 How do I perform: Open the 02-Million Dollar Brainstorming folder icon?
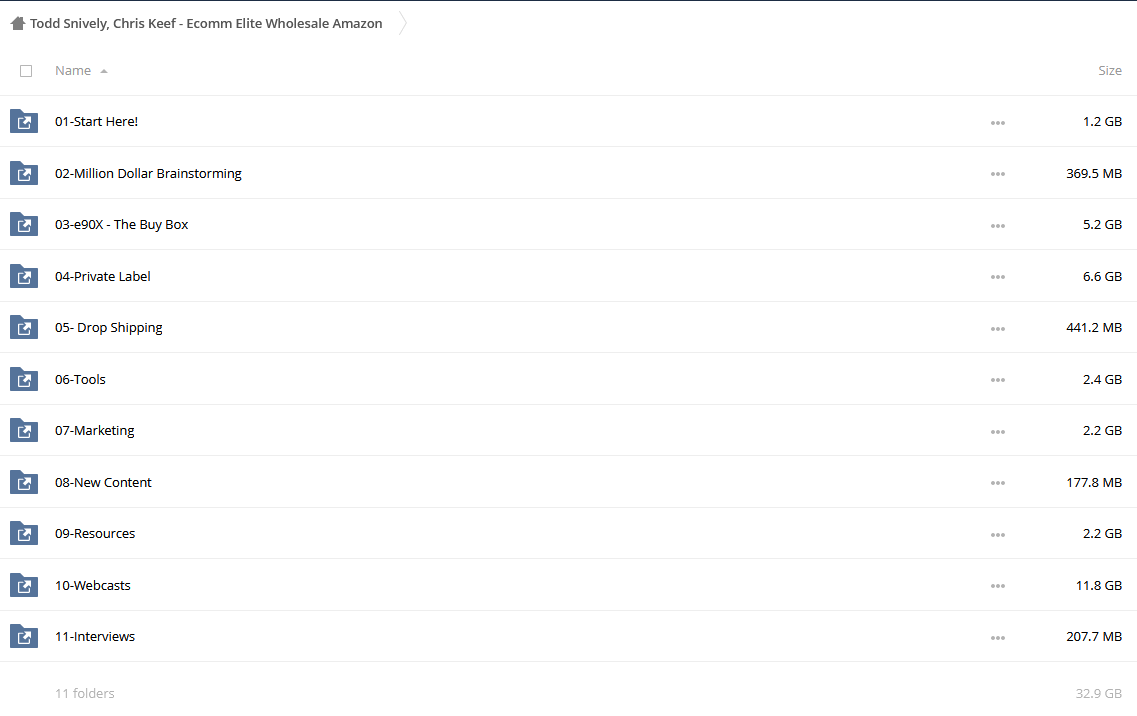click(x=24, y=173)
